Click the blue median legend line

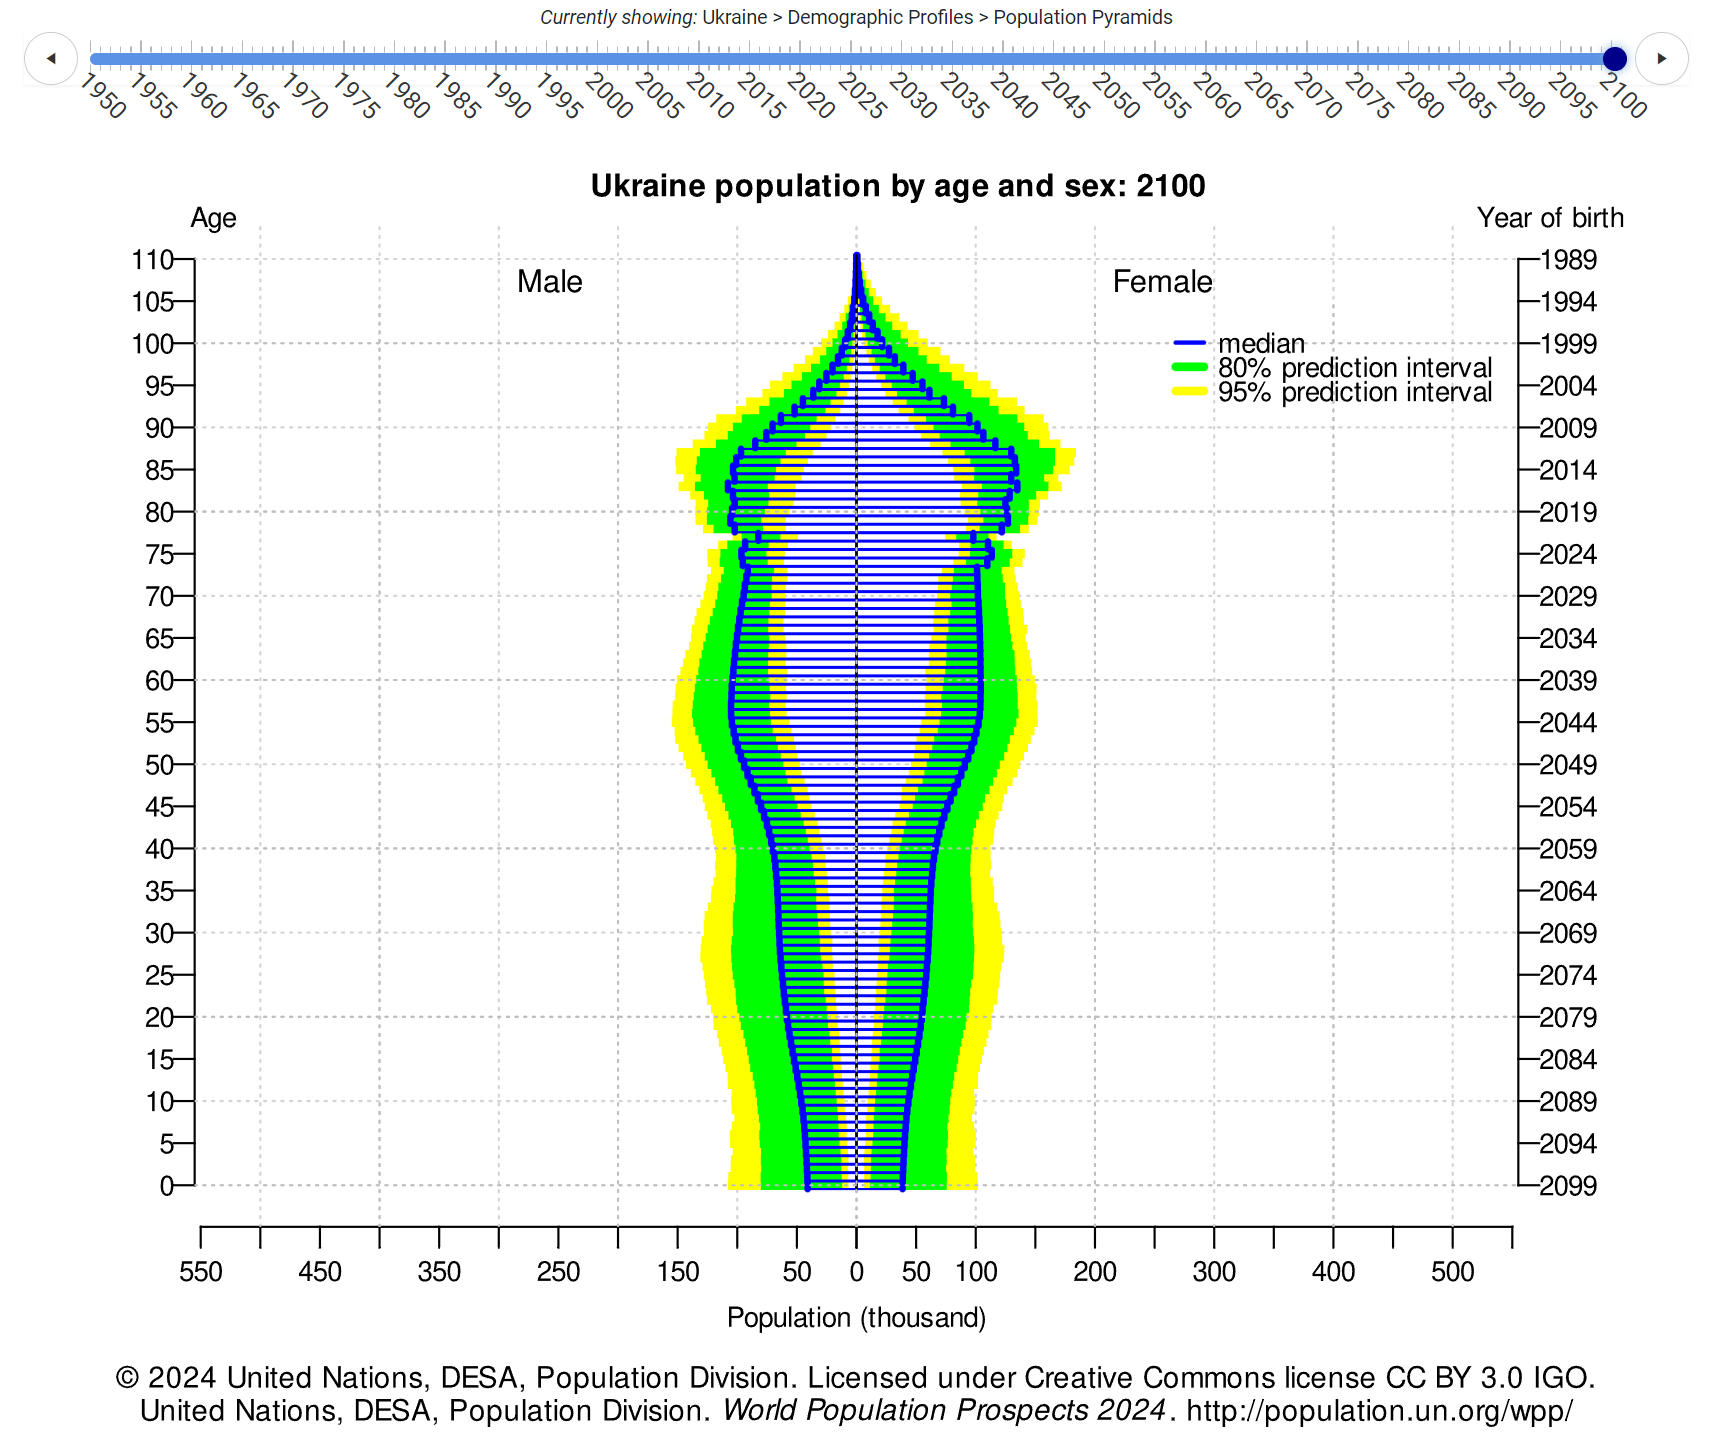click(x=1190, y=343)
